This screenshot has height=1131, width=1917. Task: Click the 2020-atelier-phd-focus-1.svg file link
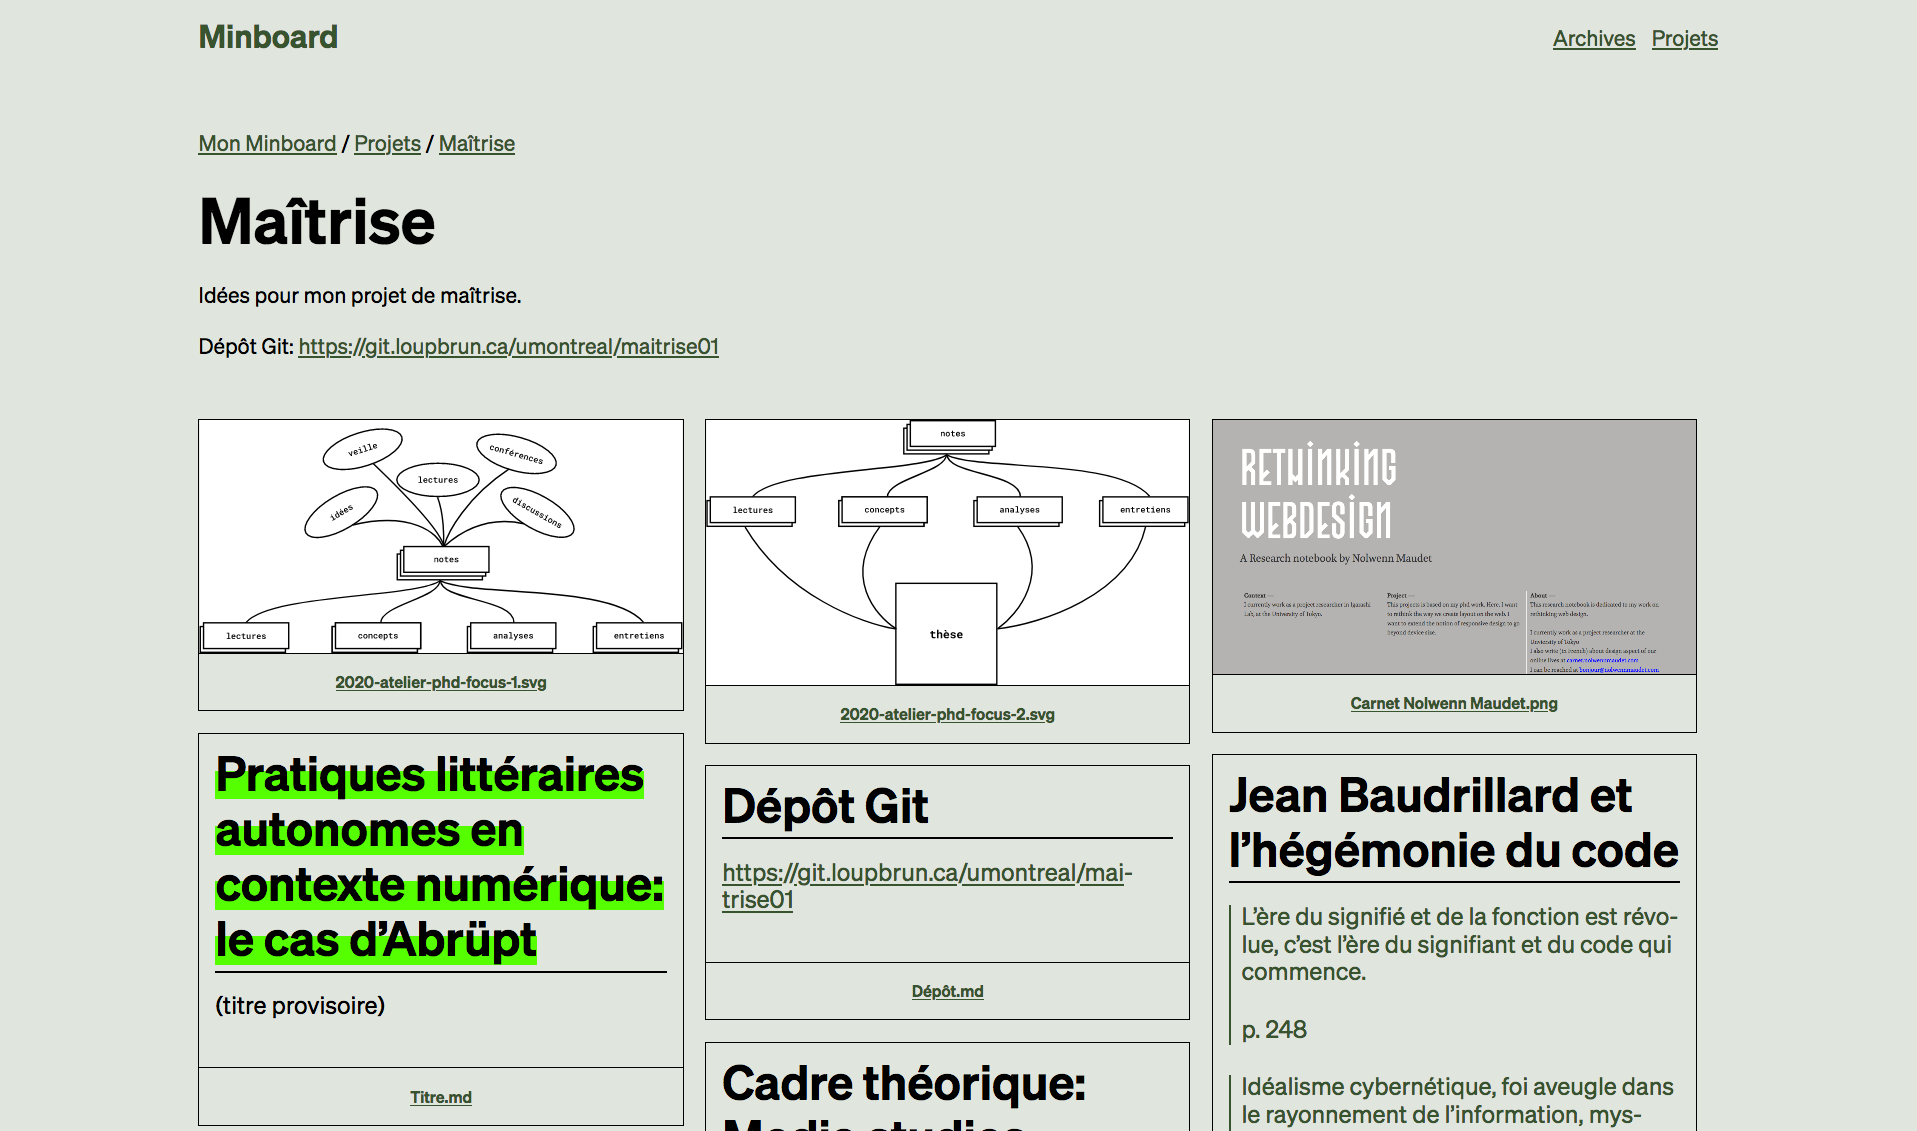(440, 683)
